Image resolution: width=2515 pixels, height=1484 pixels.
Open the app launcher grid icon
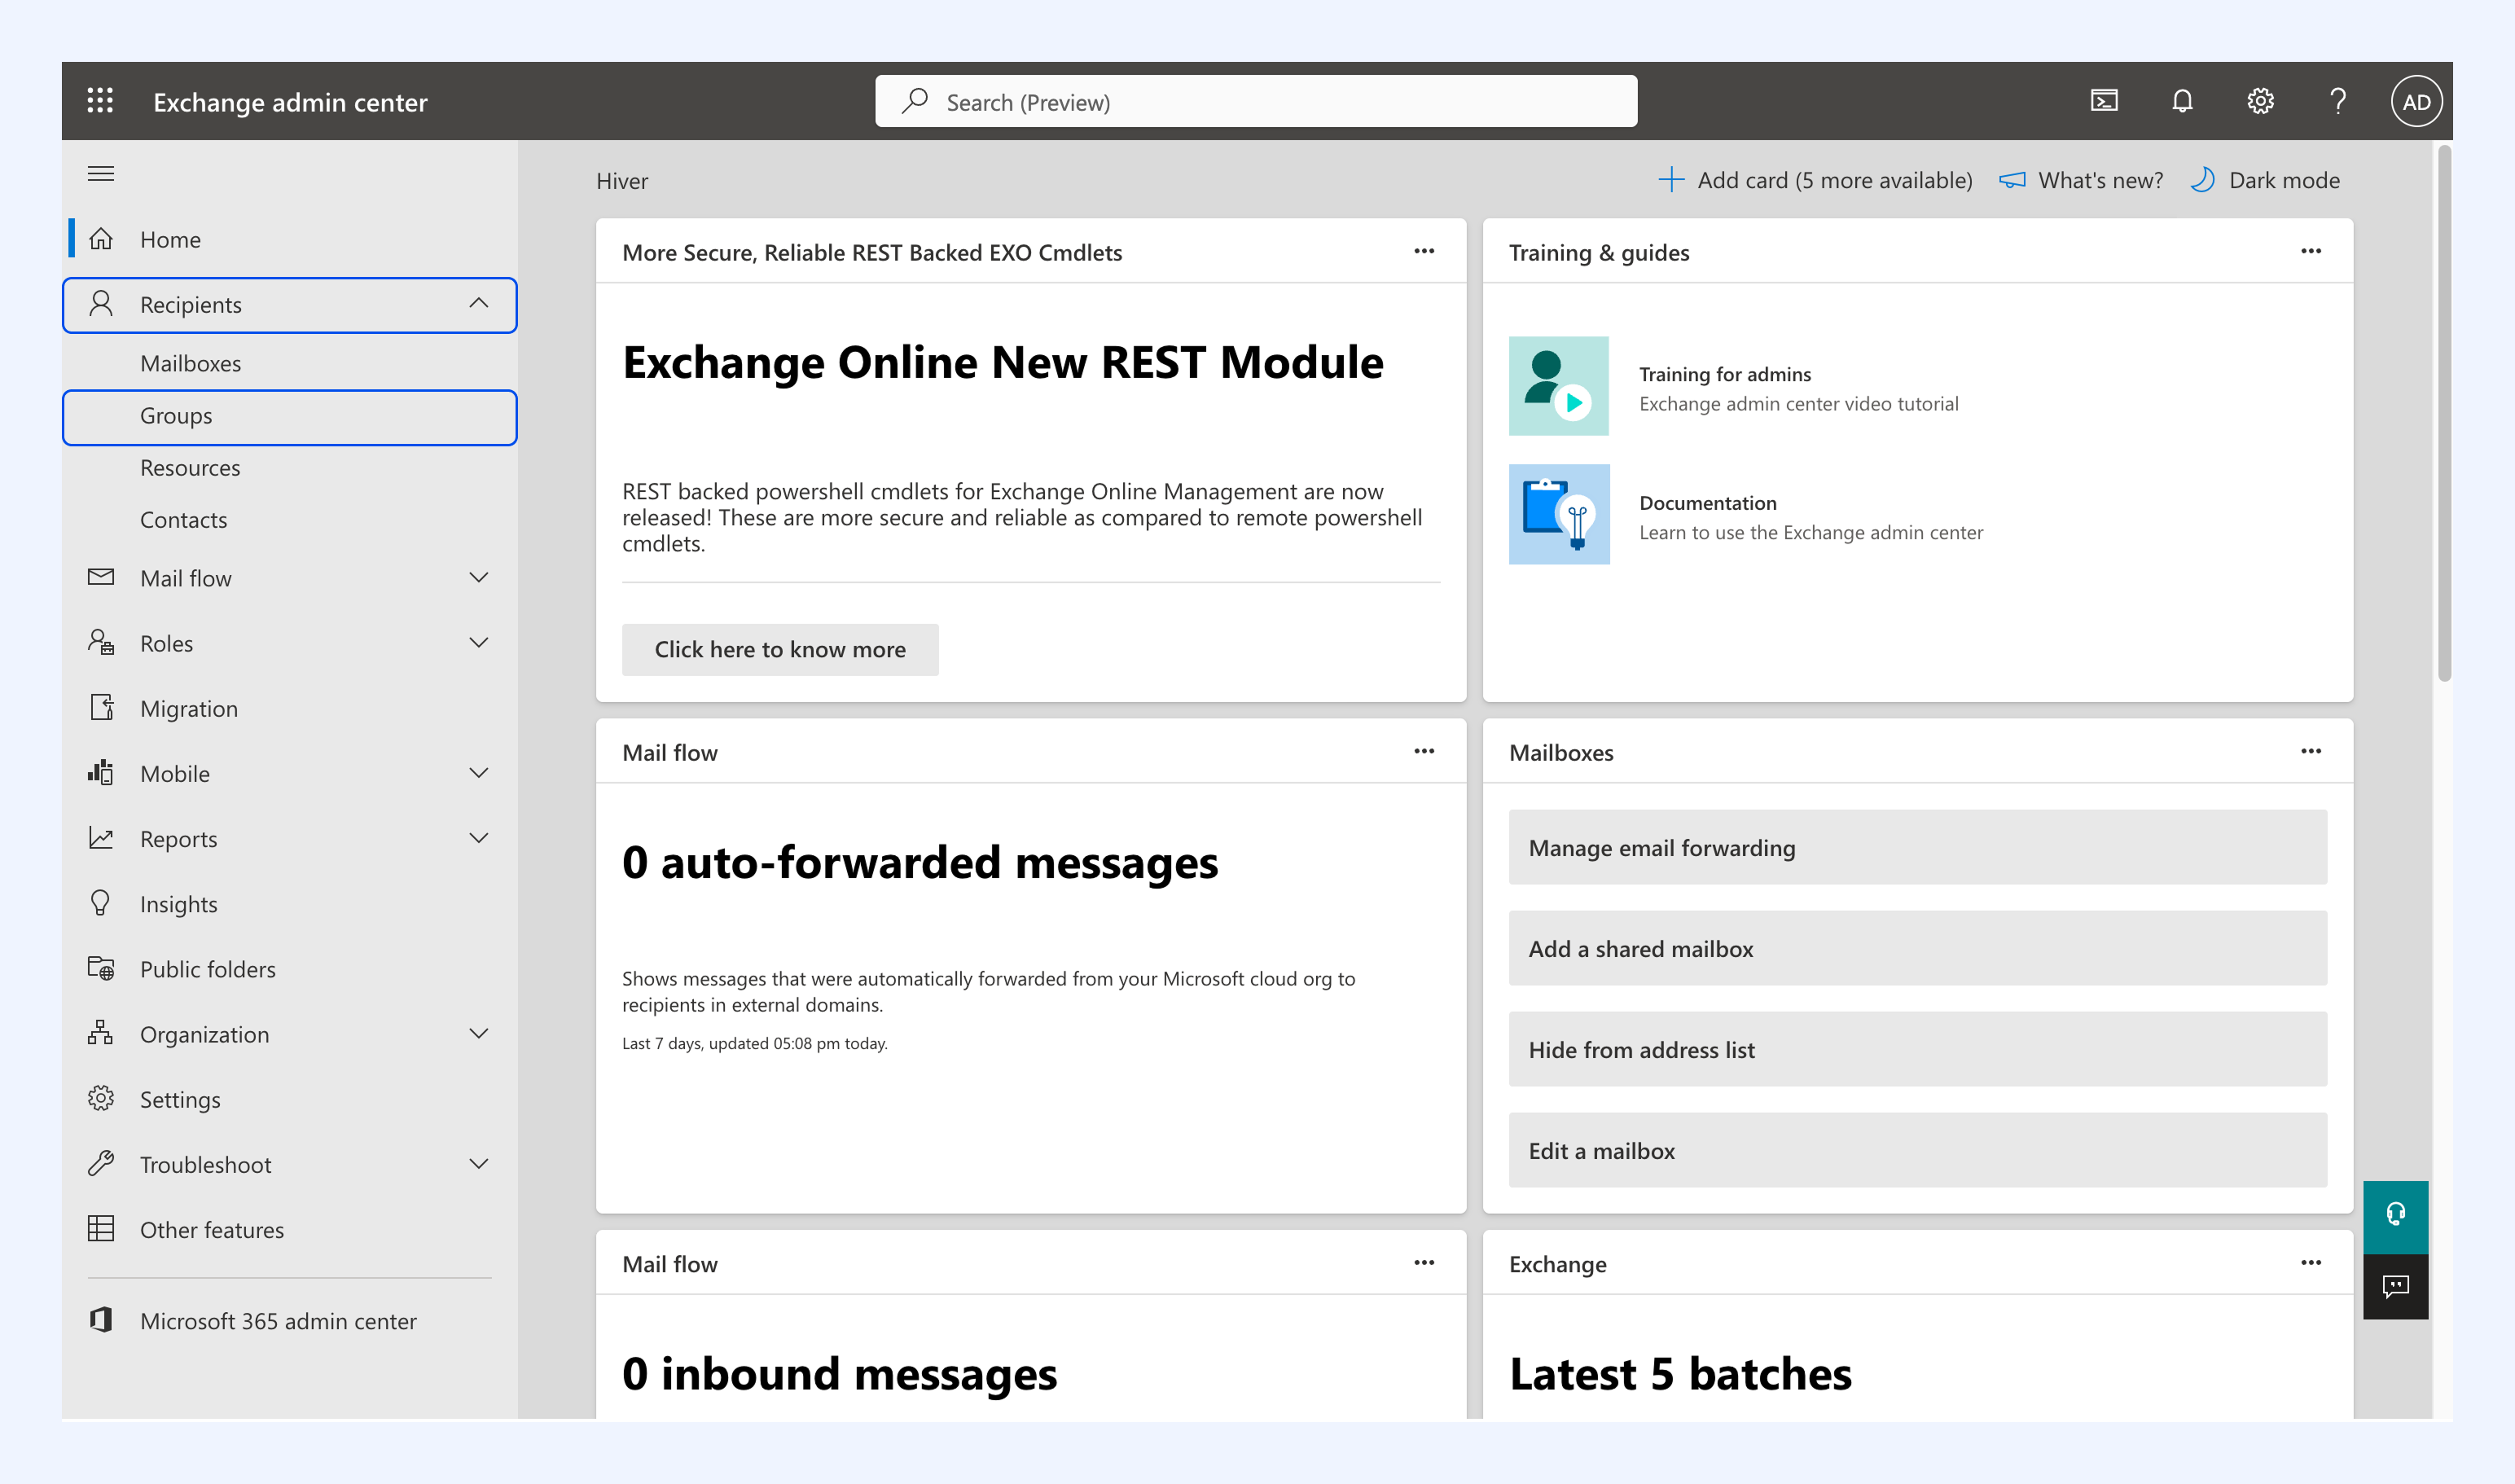click(x=100, y=101)
